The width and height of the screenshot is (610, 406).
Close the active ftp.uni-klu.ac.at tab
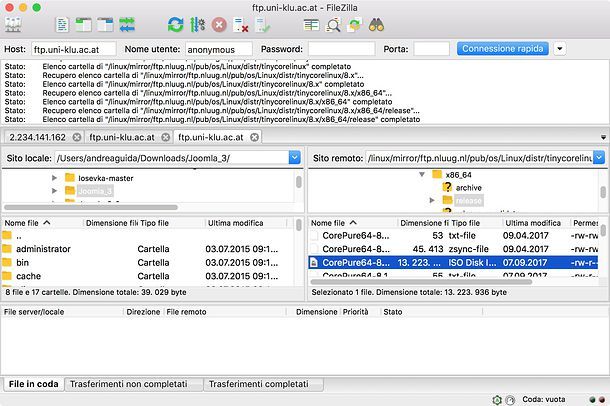coord(254,137)
